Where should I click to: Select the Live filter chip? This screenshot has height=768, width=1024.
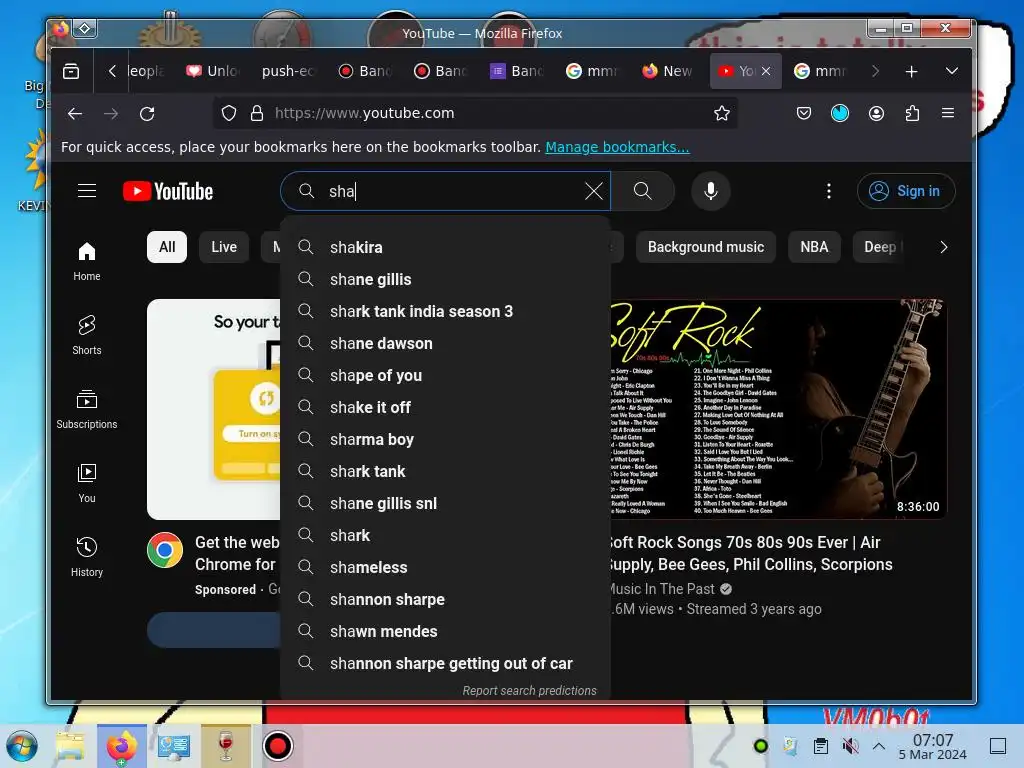coord(224,247)
